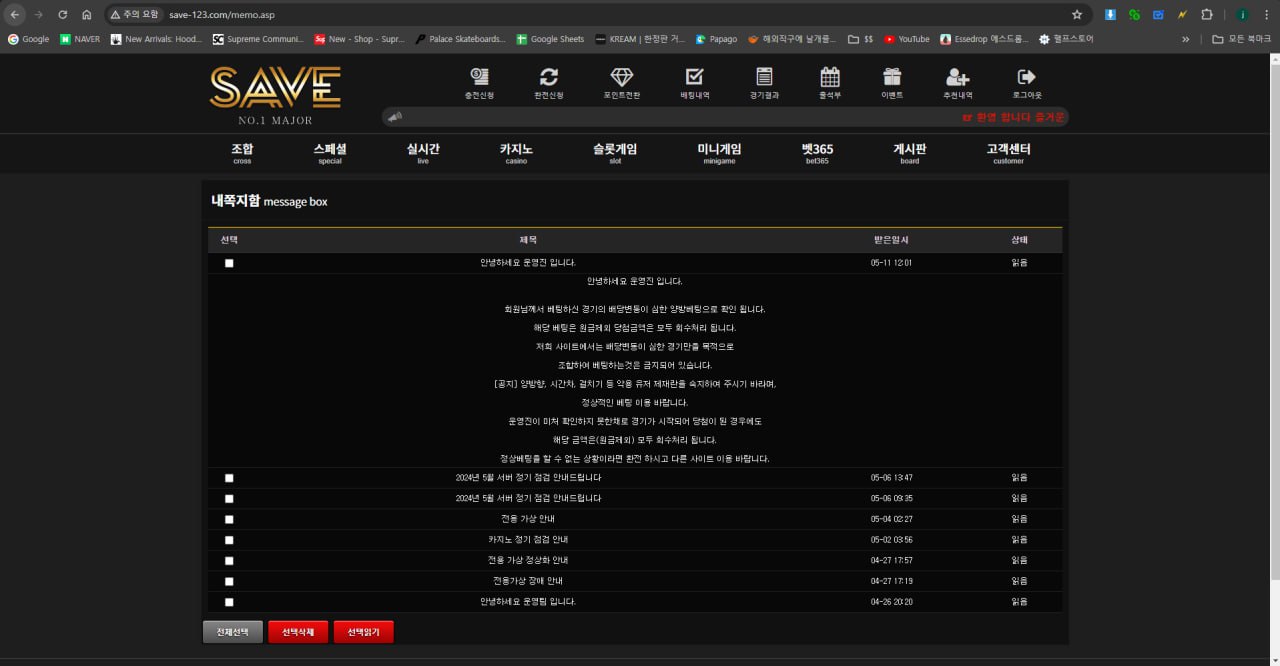Open the Palace Skateboards bookmark
This screenshot has height=666, width=1280.
[459, 39]
